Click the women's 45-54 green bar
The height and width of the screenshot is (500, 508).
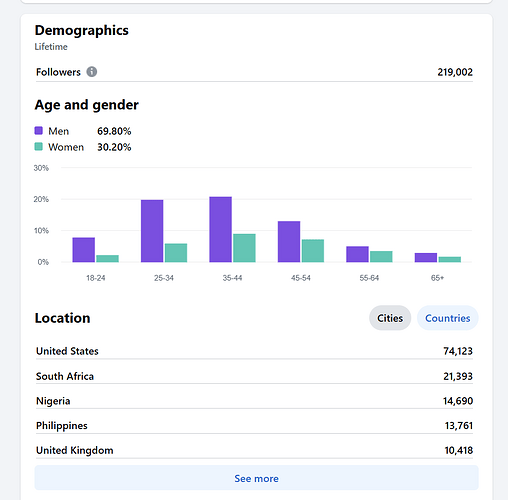(x=313, y=251)
